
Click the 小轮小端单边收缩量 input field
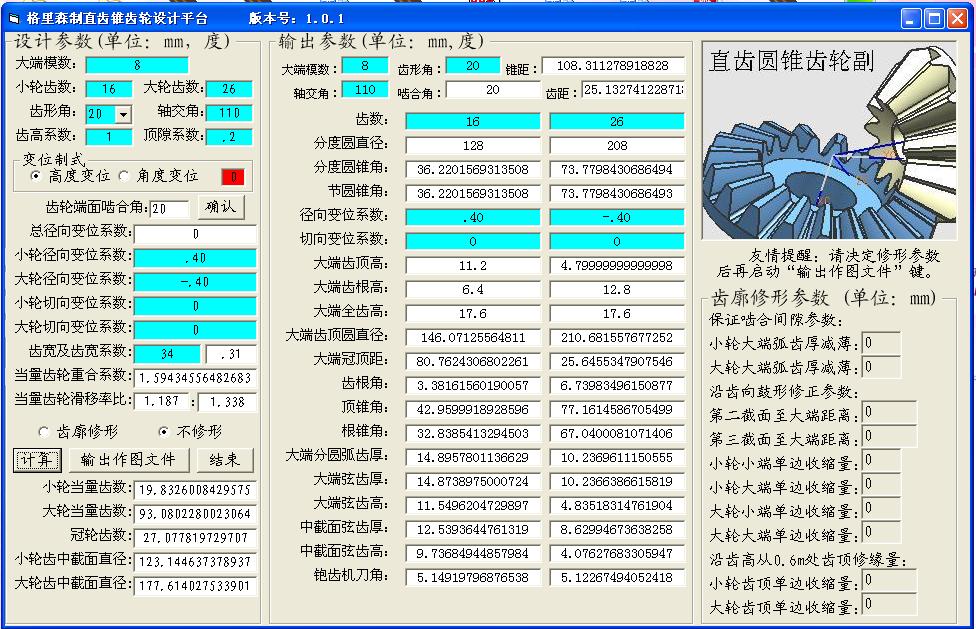[x=881, y=460]
